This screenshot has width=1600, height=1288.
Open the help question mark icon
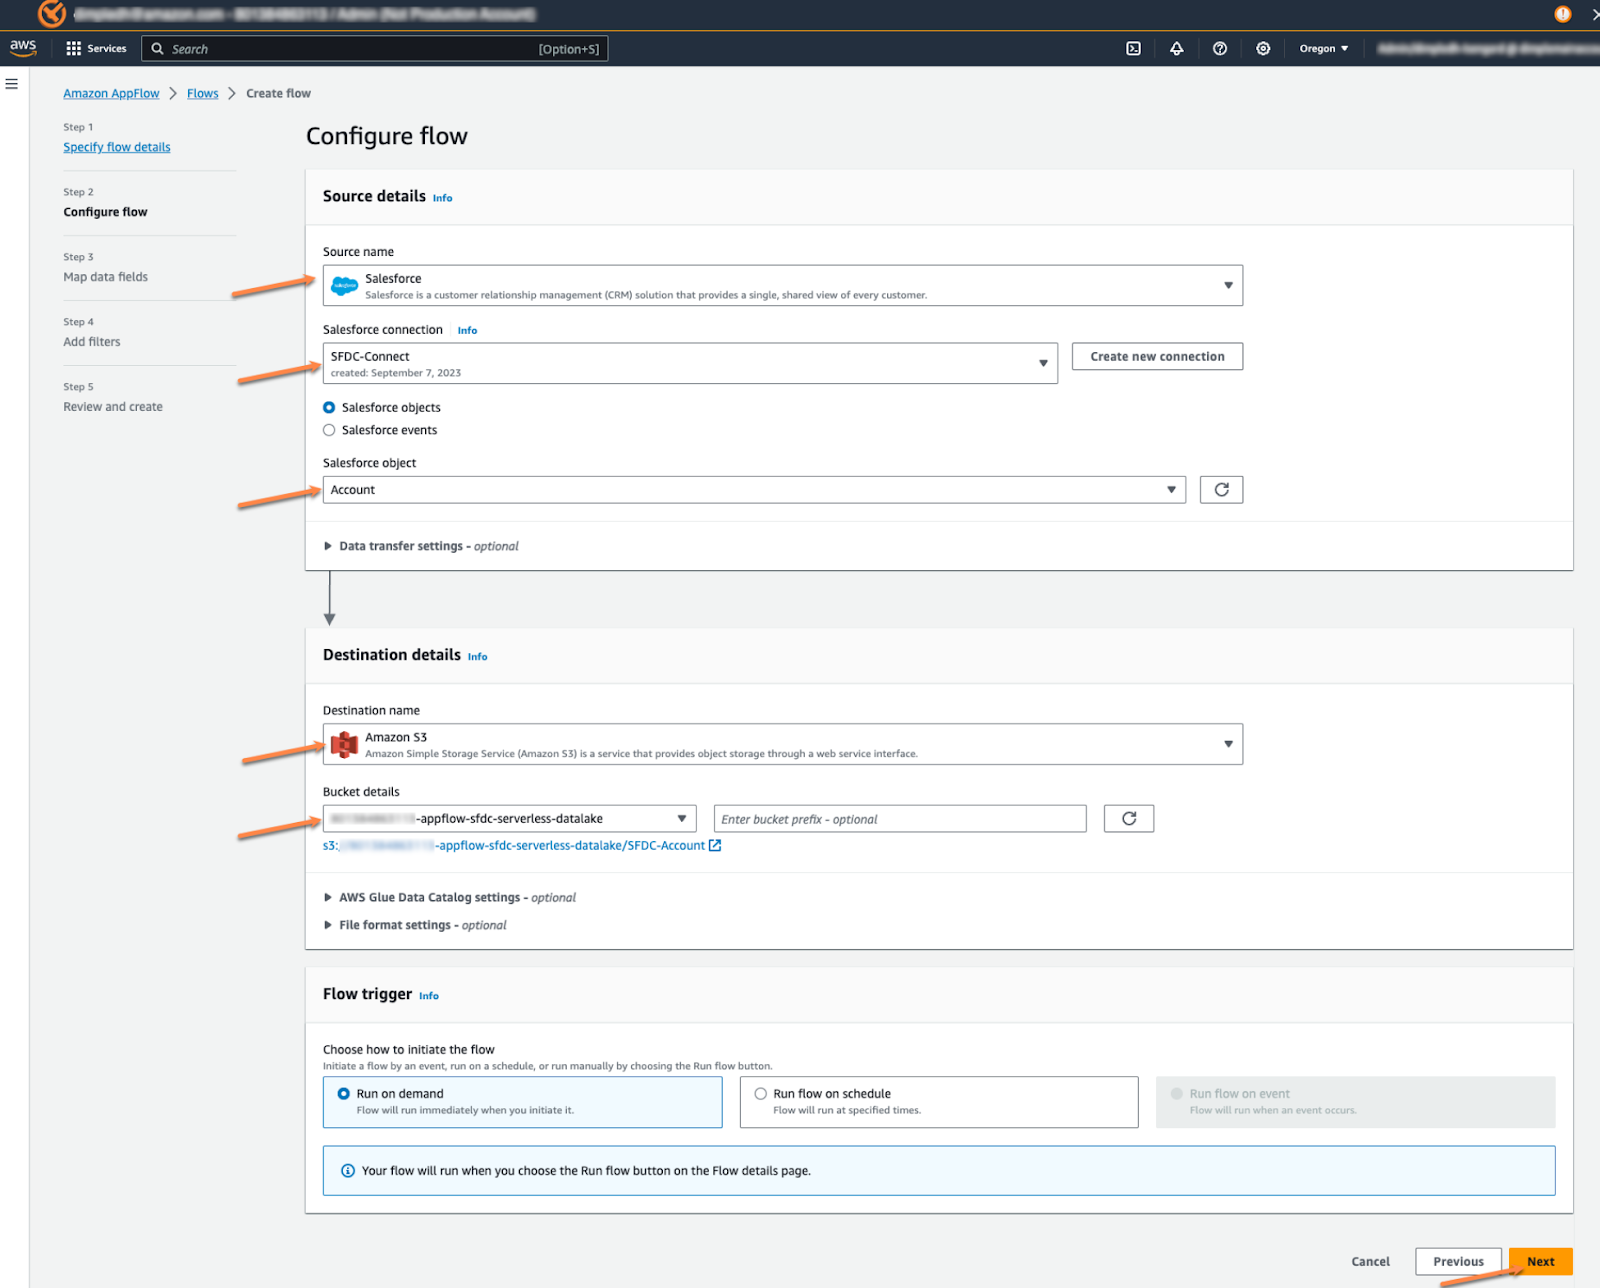[1219, 49]
